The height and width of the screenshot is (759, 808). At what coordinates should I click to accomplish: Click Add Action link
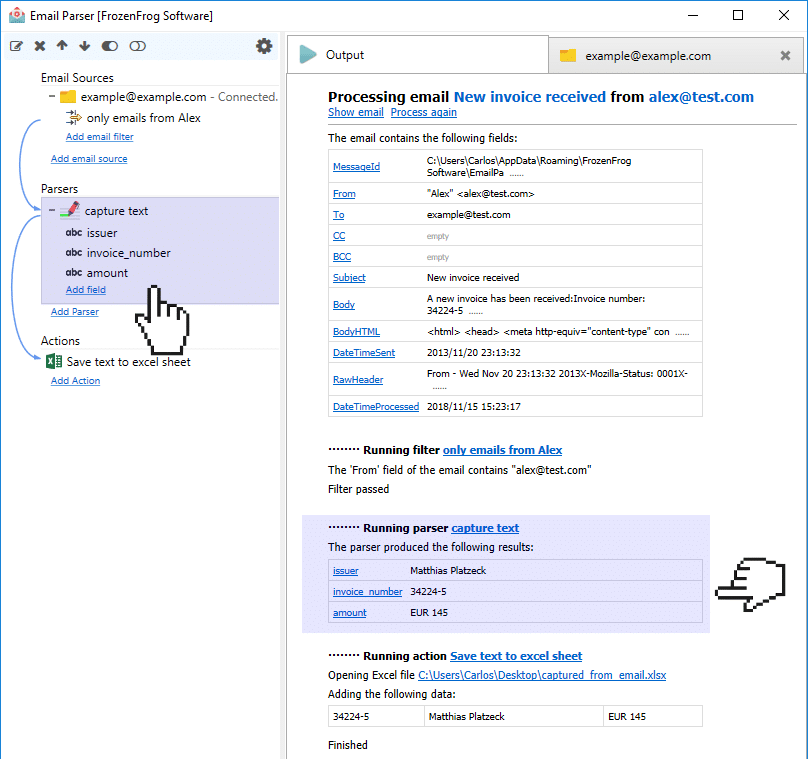point(75,381)
